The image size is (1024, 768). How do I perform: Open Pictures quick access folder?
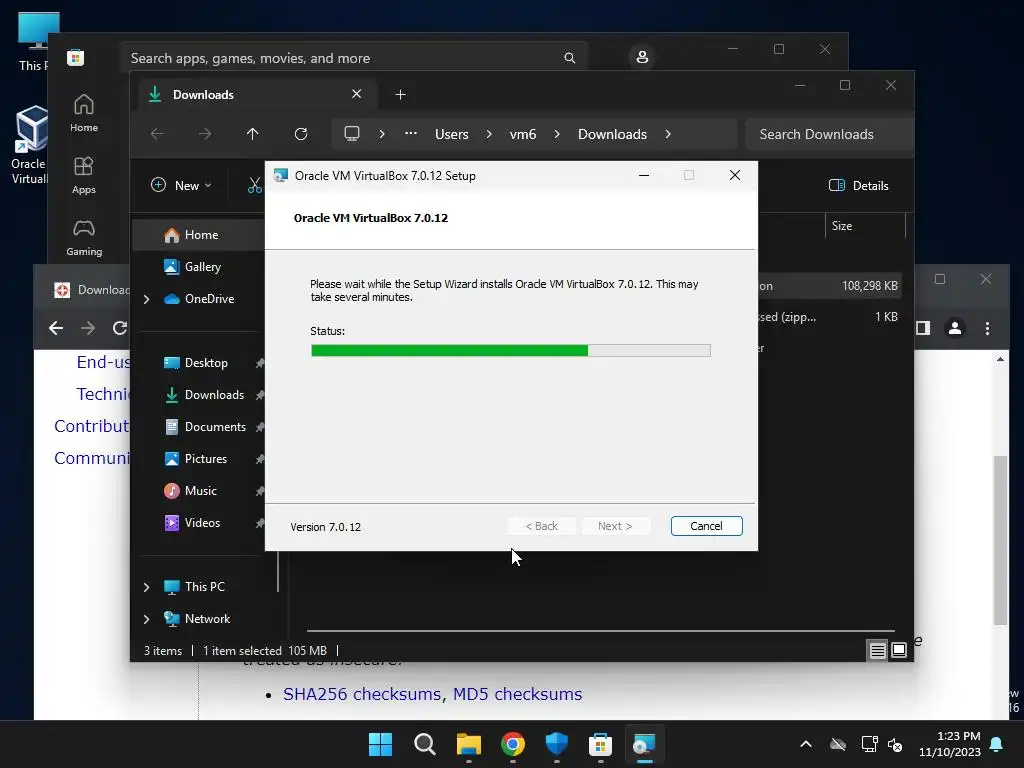coord(206,458)
